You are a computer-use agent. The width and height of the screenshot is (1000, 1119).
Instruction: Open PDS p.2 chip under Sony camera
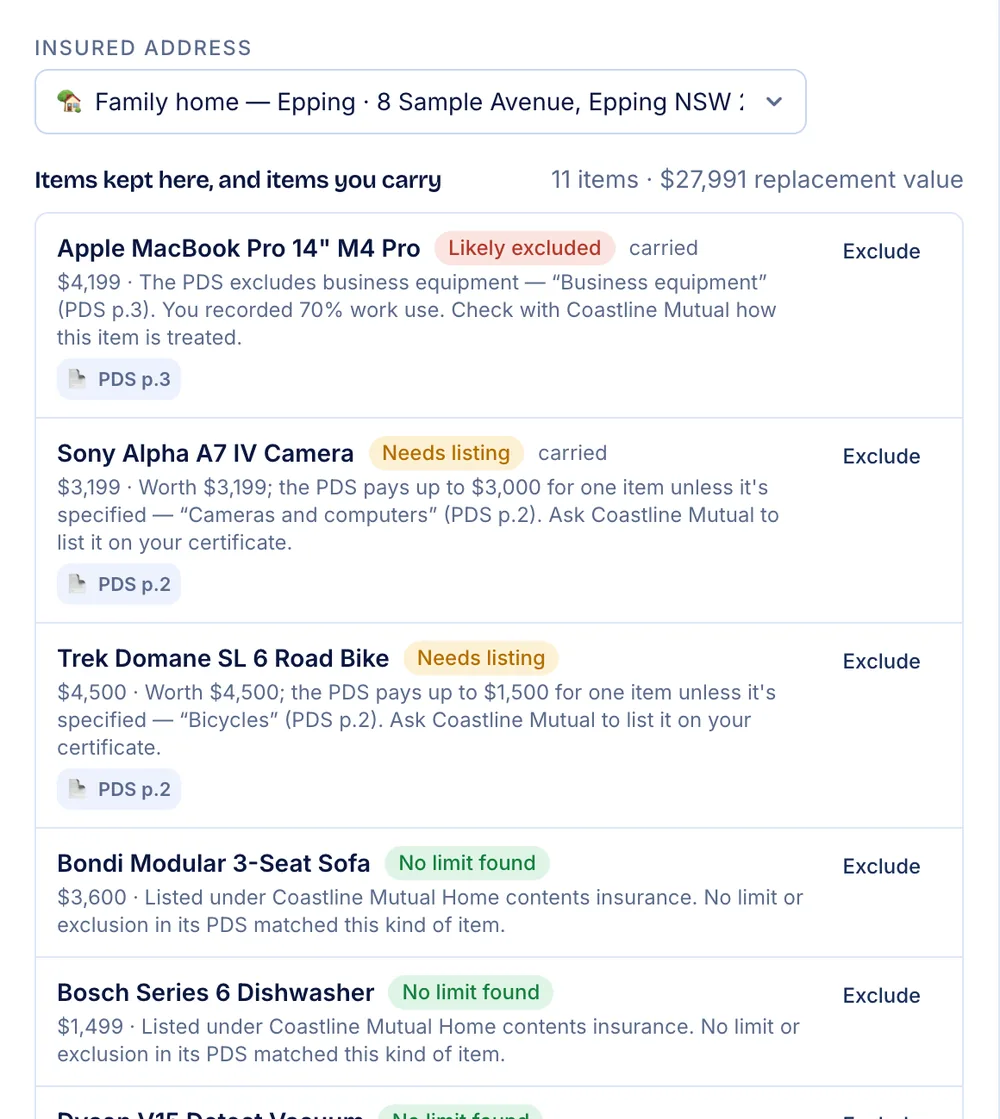point(118,584)
